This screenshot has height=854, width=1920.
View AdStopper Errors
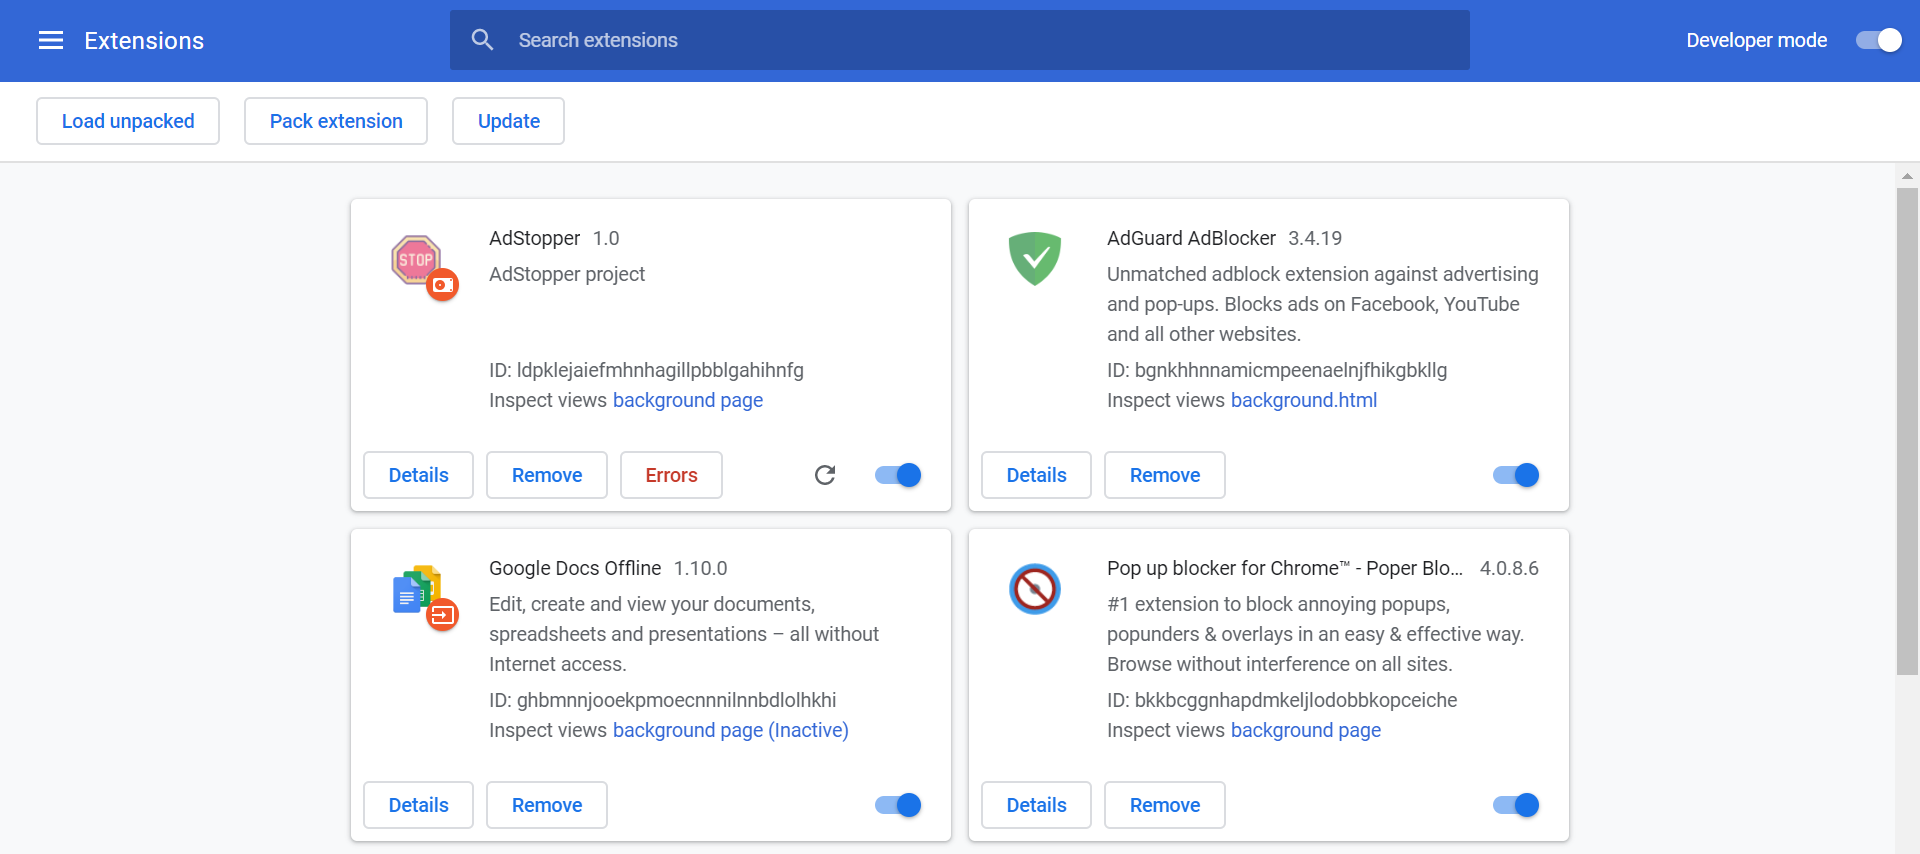(671, 475)
